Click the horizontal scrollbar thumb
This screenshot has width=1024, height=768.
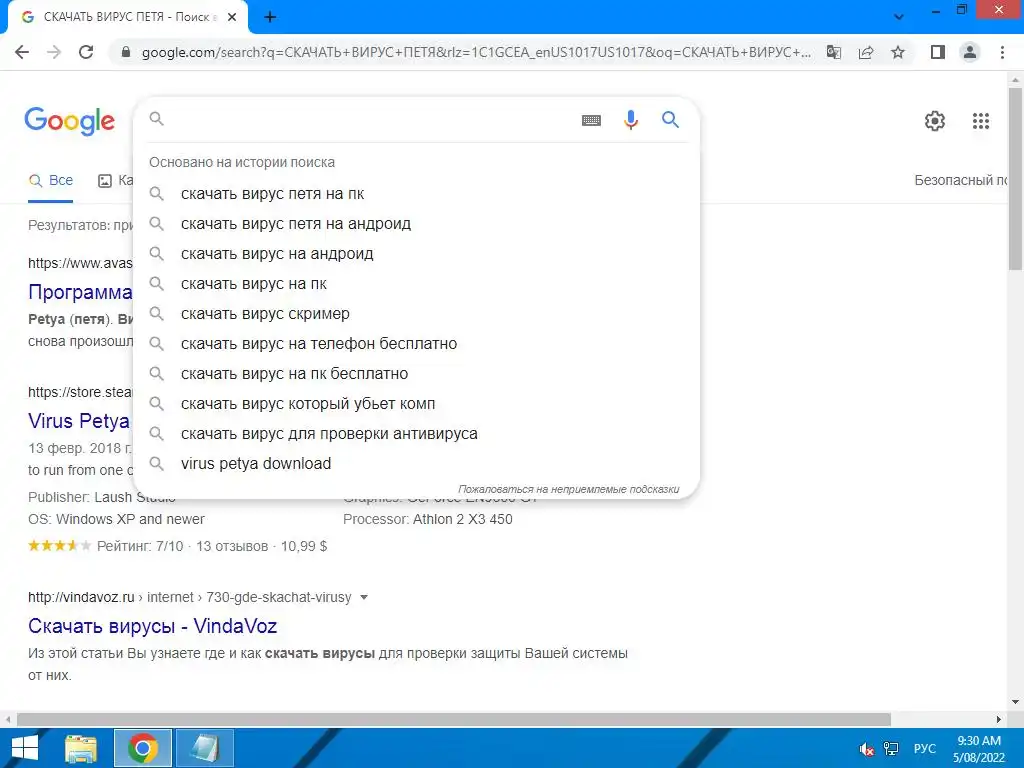click(454, 719)
